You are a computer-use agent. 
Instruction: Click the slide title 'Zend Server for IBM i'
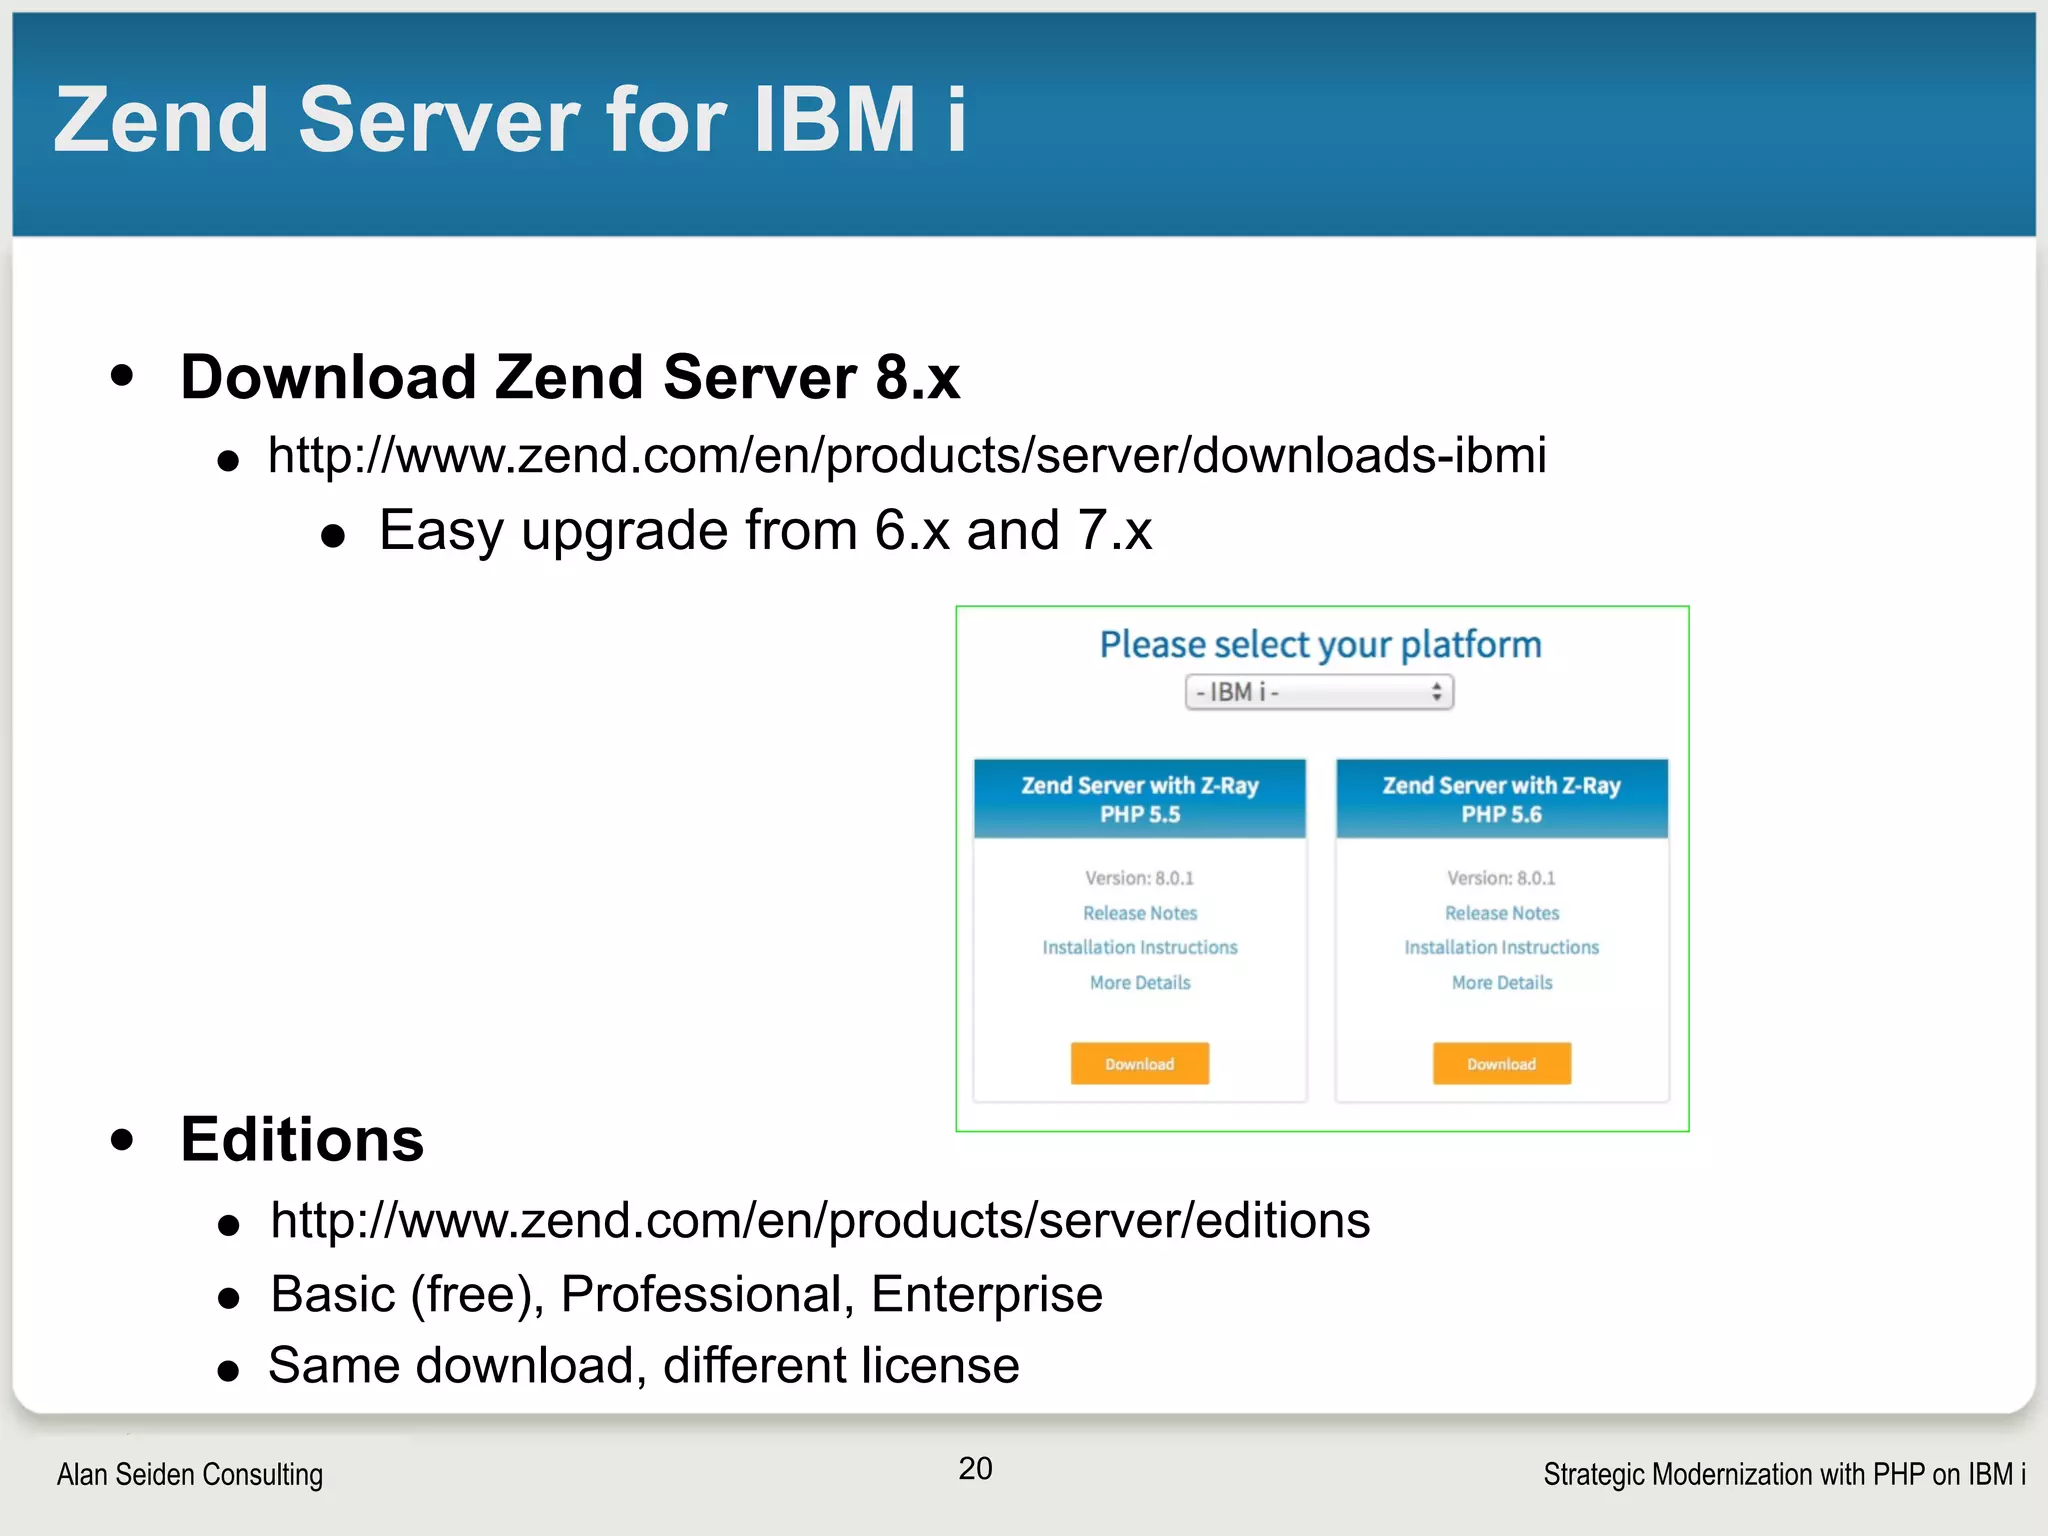pyautogui.click(x=510, y=119)
